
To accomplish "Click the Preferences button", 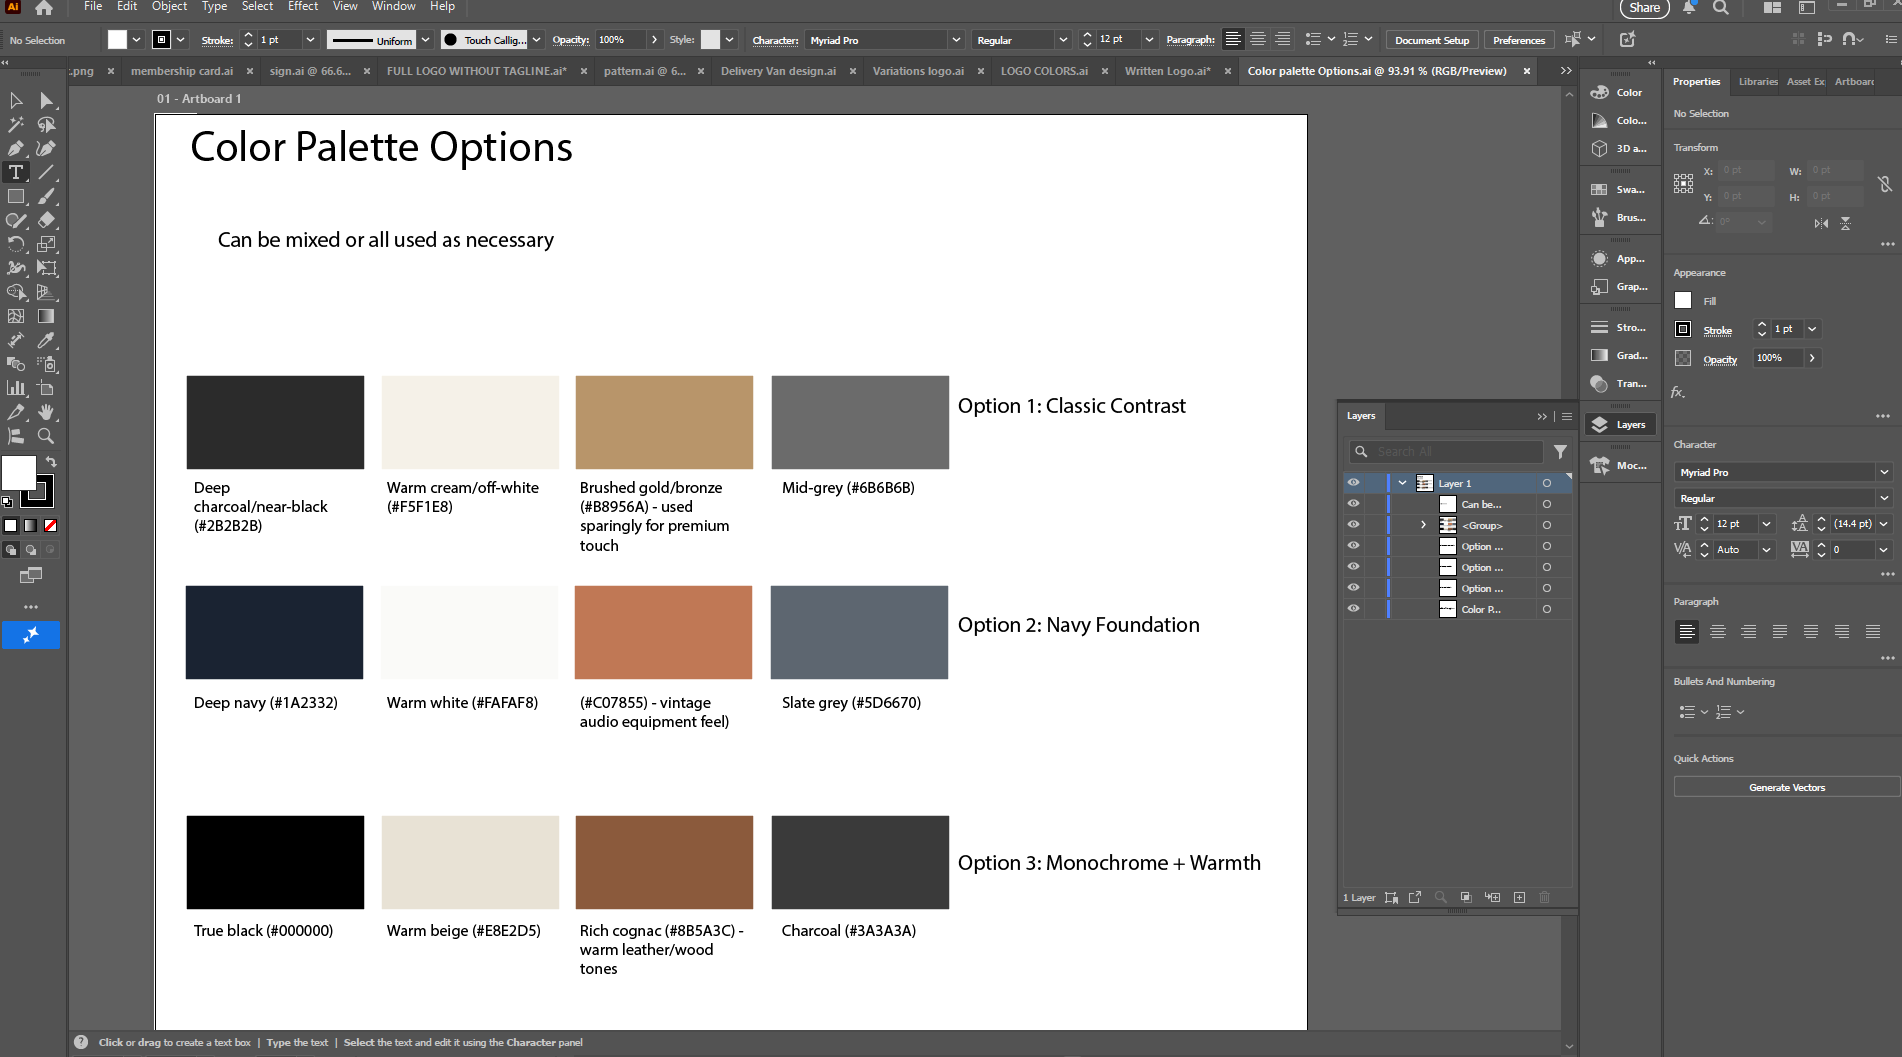I will [x=1518, y=40].
